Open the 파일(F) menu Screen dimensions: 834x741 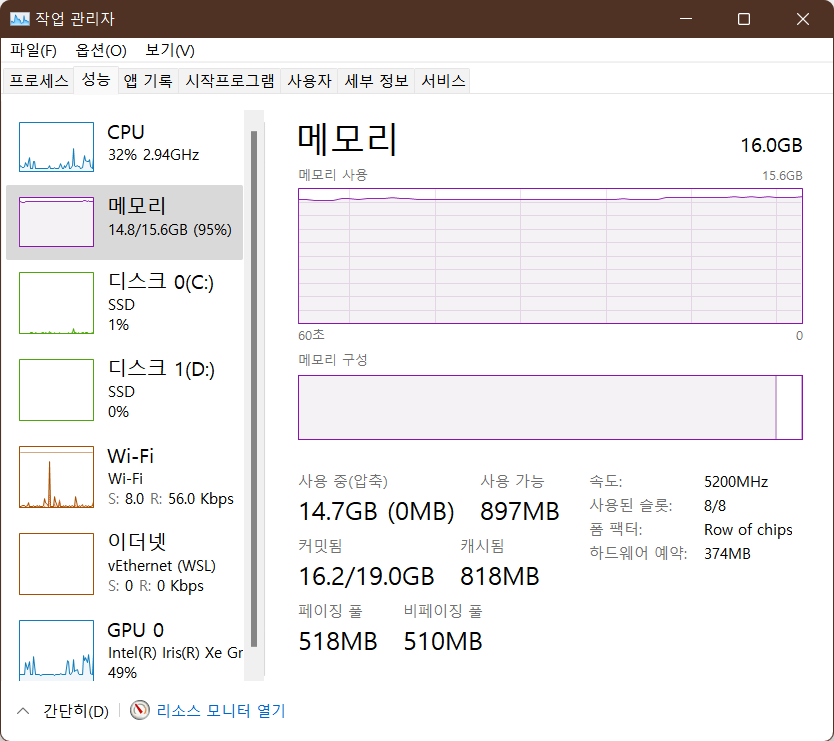[33, 51]
